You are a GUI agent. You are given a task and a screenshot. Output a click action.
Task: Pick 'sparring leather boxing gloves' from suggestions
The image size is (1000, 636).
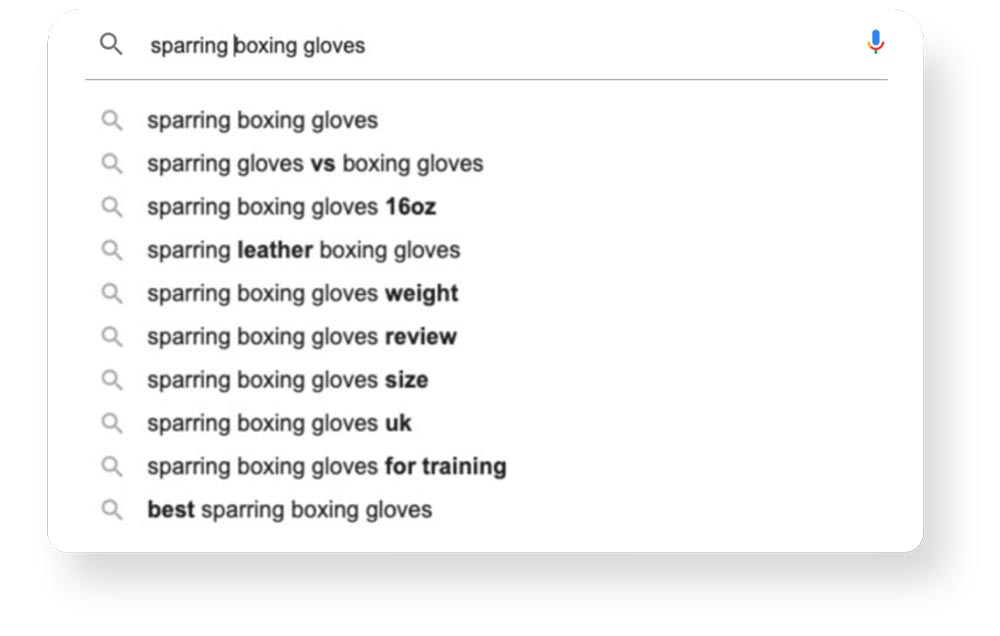point(303,250)
